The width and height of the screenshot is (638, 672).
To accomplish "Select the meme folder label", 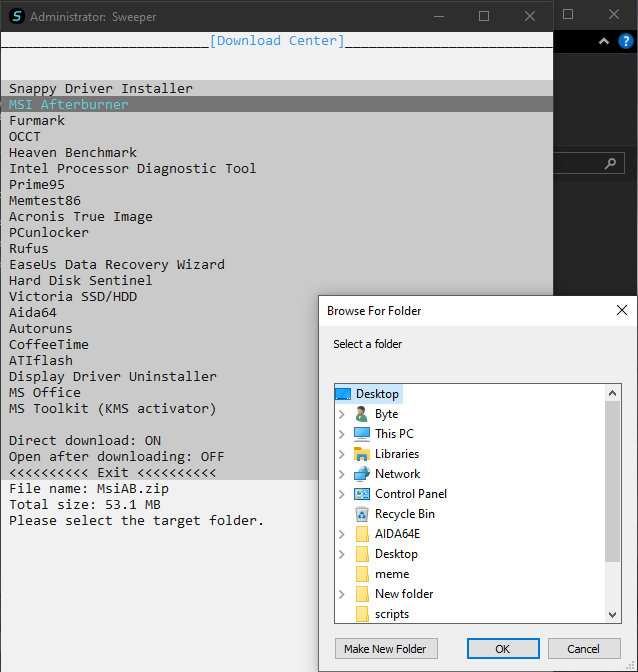I will click(392, 574).
